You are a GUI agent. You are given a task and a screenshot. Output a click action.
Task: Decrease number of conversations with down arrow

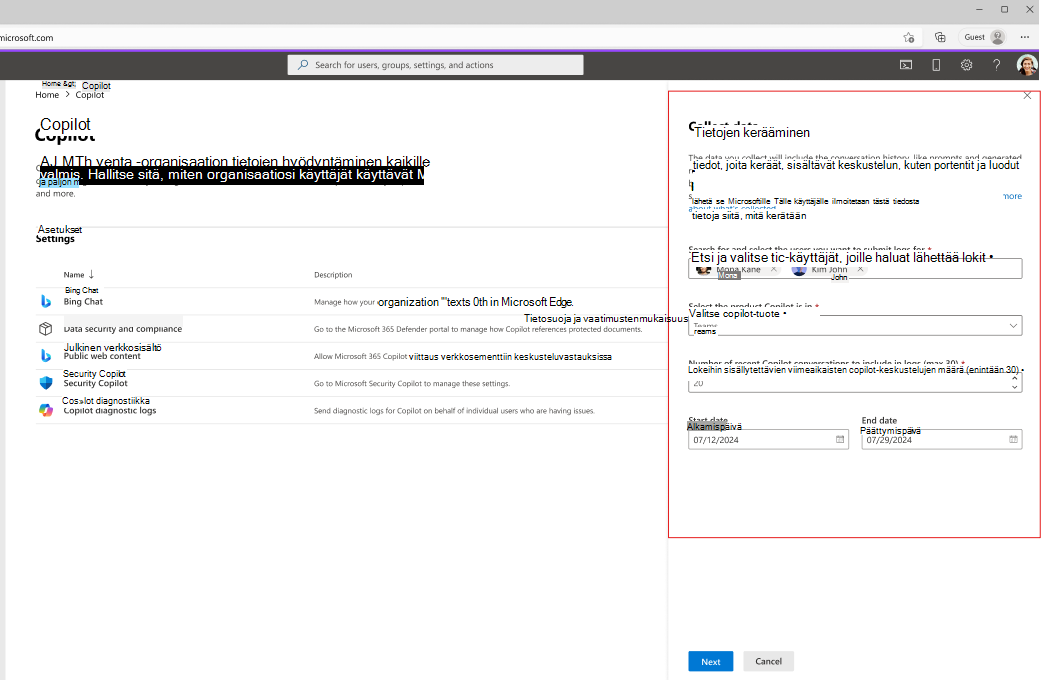coord(1014,387)
